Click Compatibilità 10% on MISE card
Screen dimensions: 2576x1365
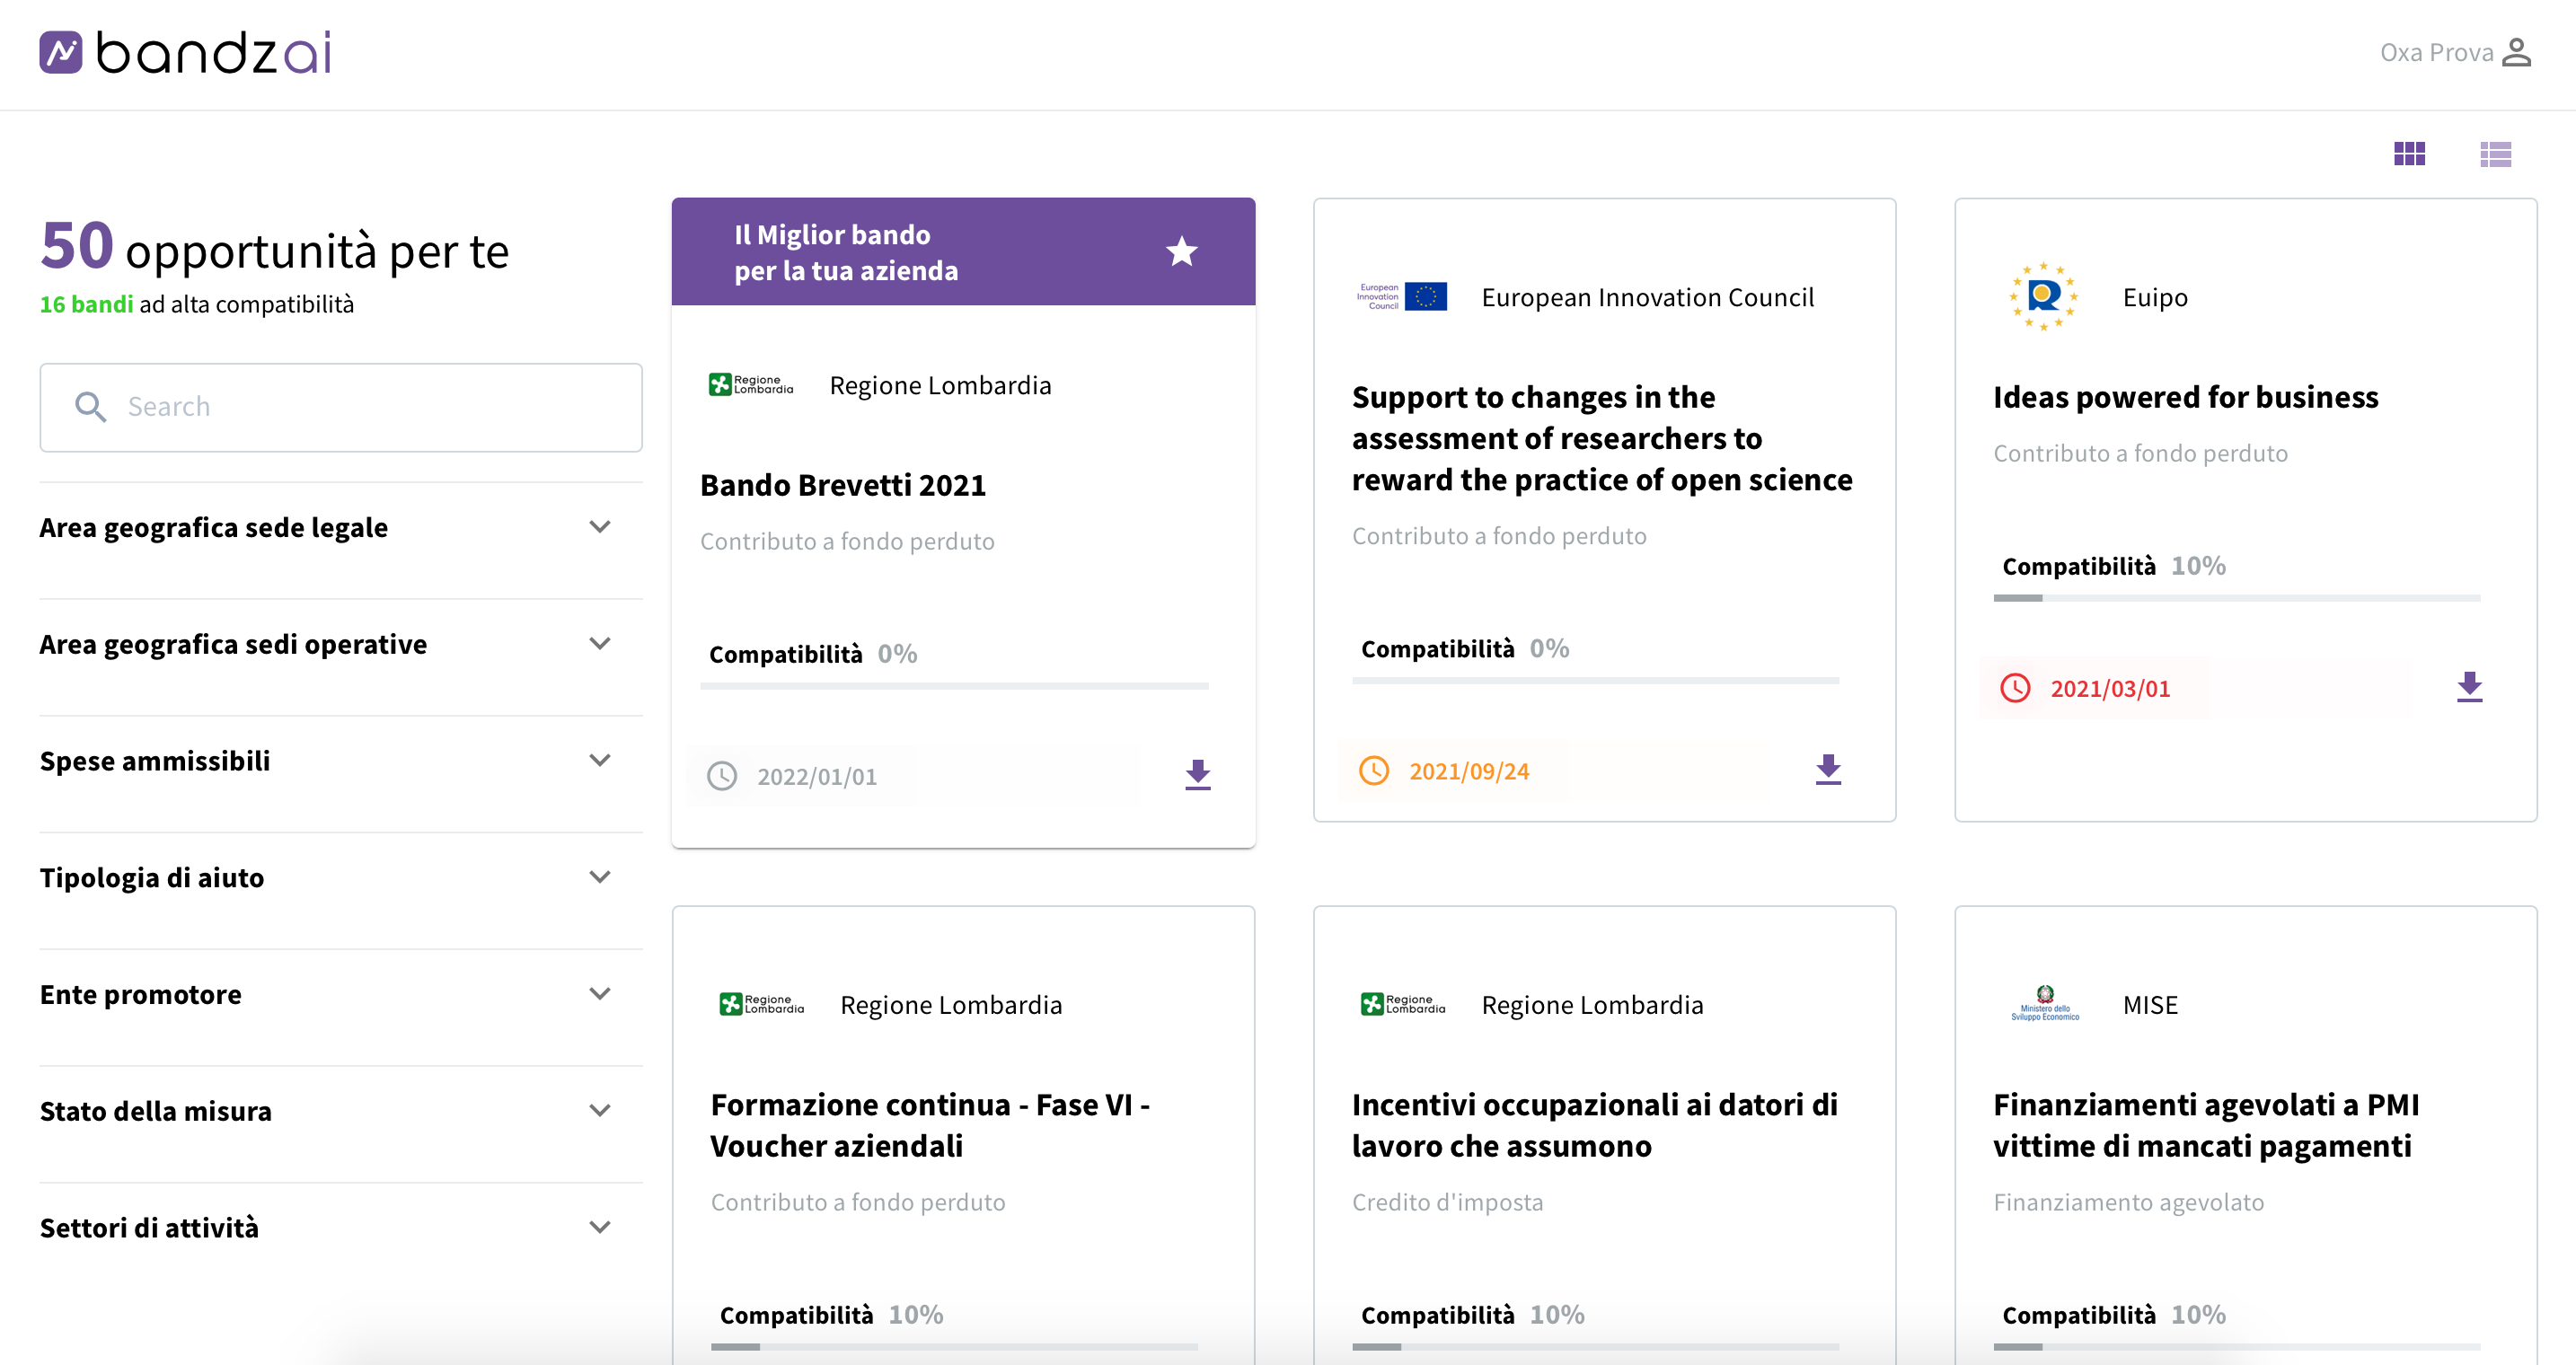(2113, 1315)
